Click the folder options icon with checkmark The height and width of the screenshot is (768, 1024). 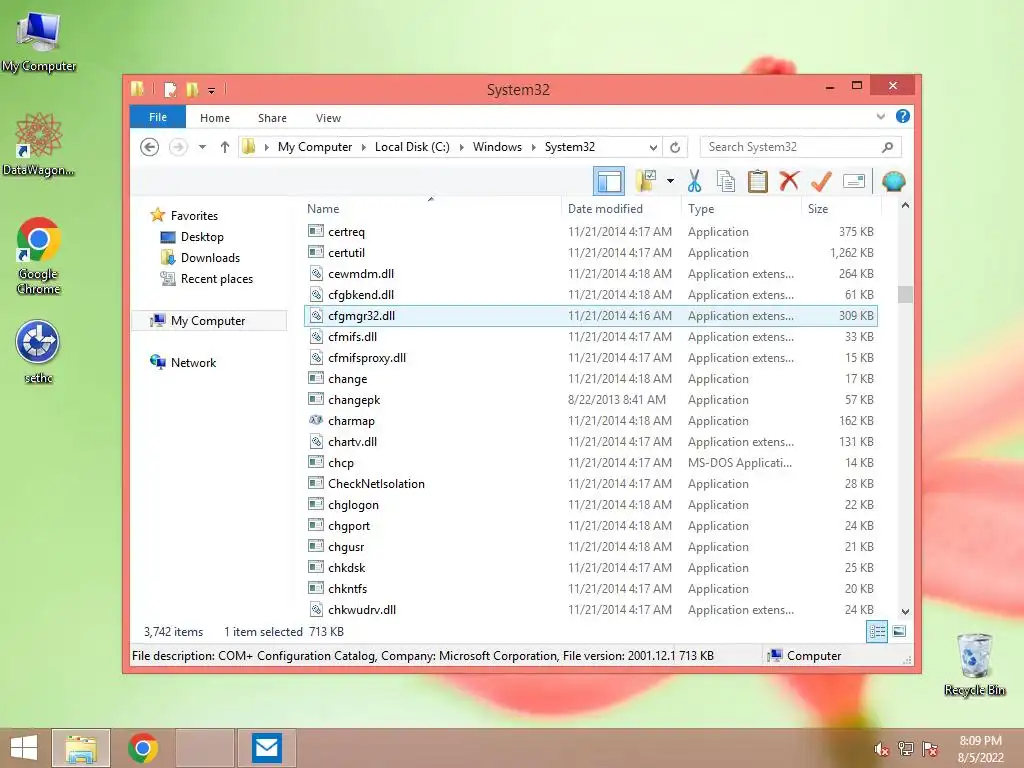646,181
